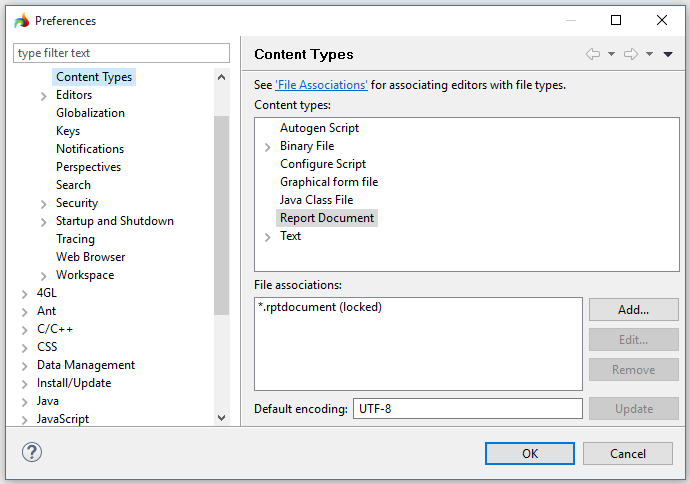This screenshot has height=484, width=690.
Task: Click the help question mark icon
Action: tap(31, 453)
